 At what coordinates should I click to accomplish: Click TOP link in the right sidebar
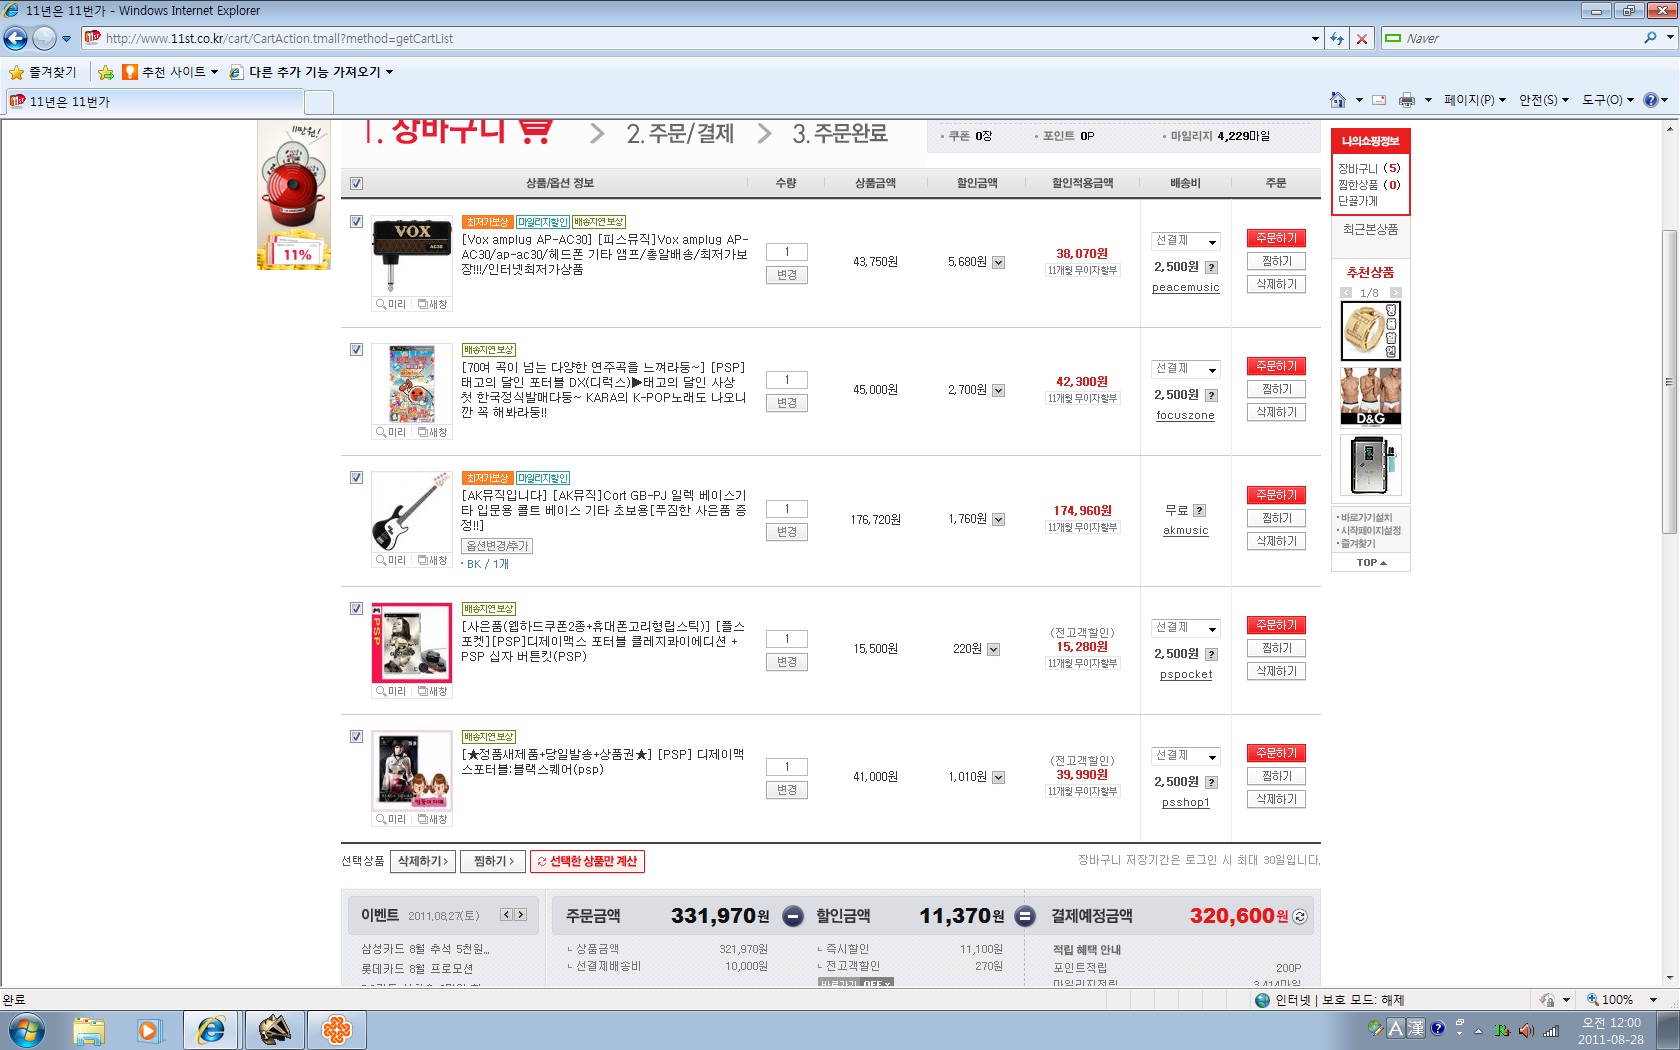1371,563
